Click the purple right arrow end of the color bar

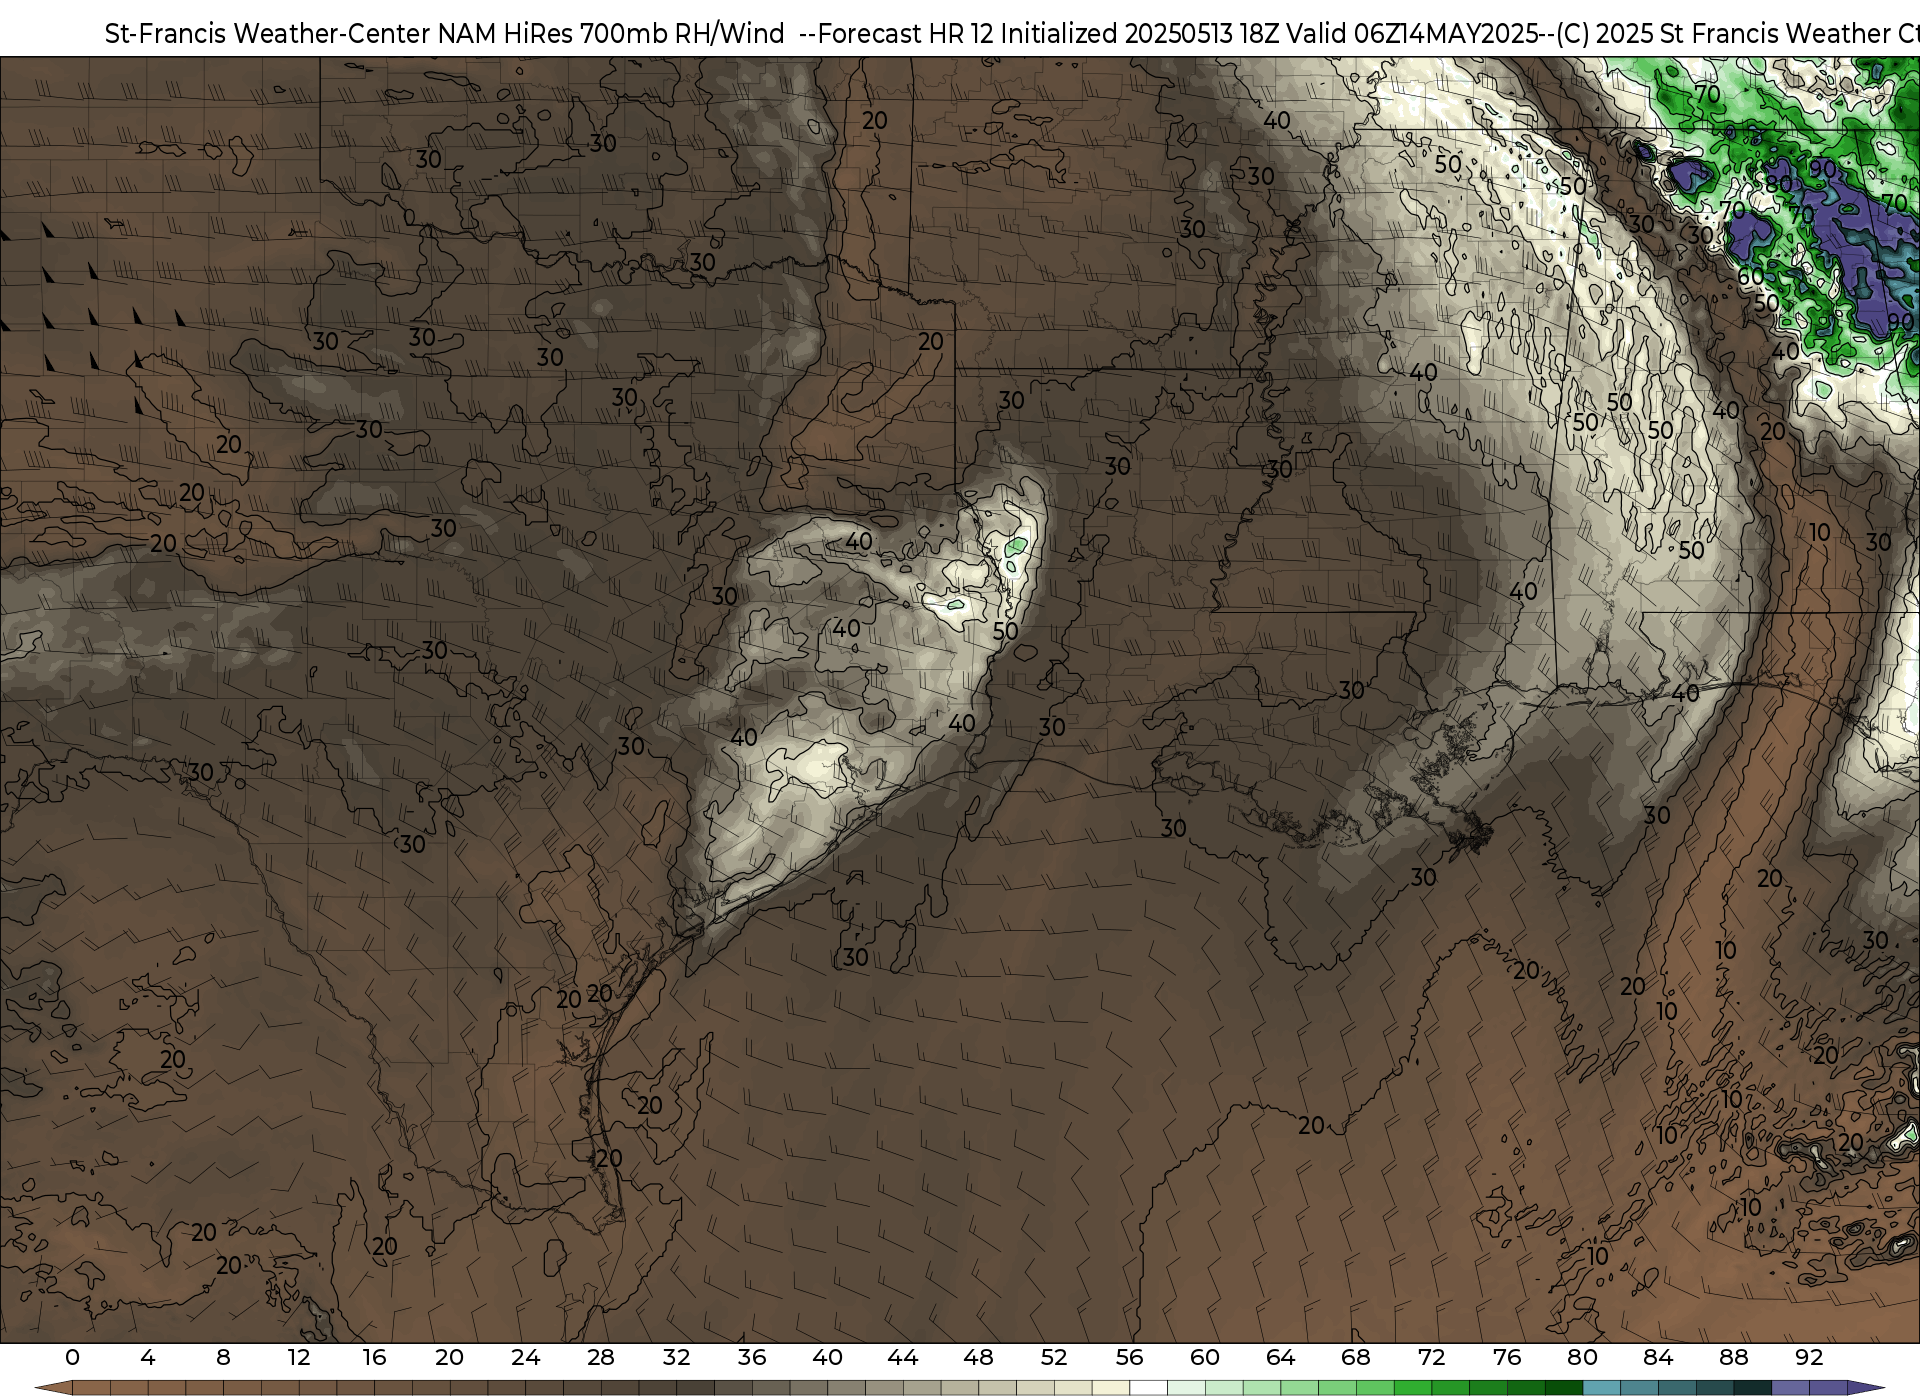(x=1864, y=1390)
